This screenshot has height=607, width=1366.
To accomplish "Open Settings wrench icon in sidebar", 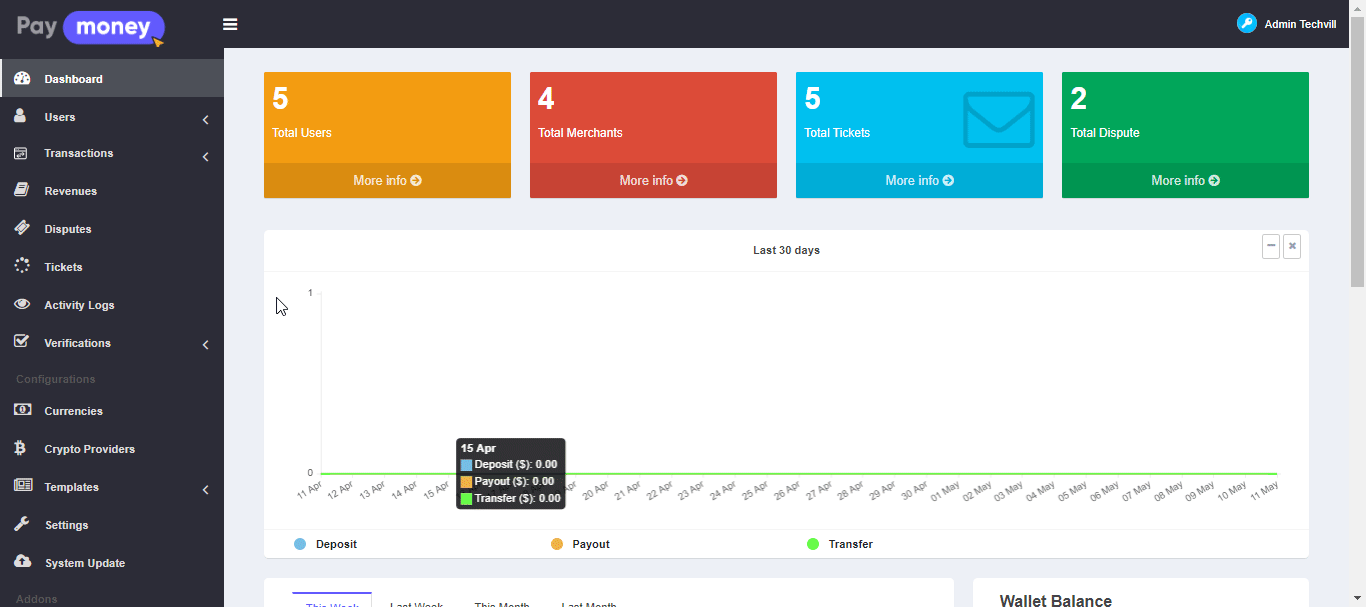I will 21,524.
